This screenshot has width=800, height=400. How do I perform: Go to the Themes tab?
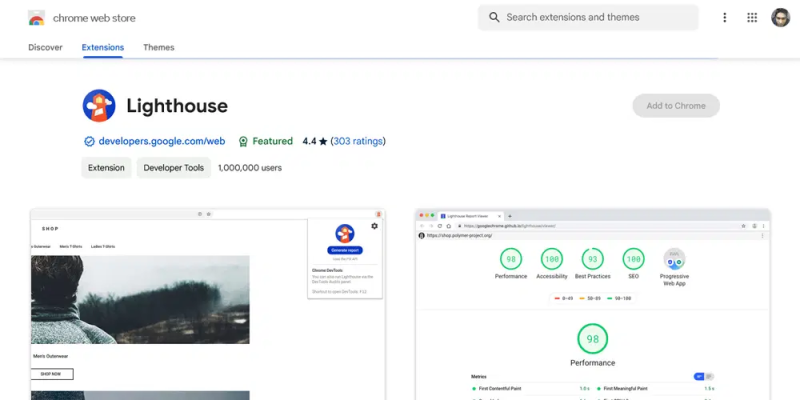[x=159, y=47]
